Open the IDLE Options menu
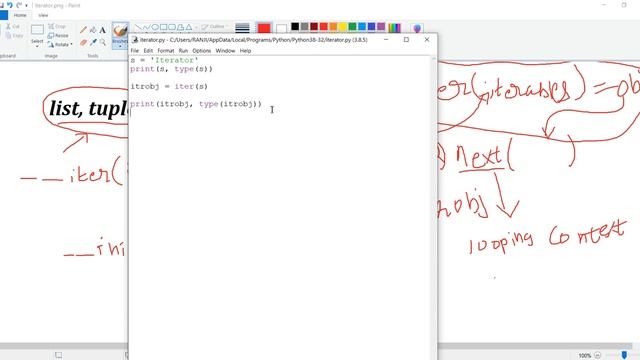This screenshot has width=640, height=360. (202, 51)
